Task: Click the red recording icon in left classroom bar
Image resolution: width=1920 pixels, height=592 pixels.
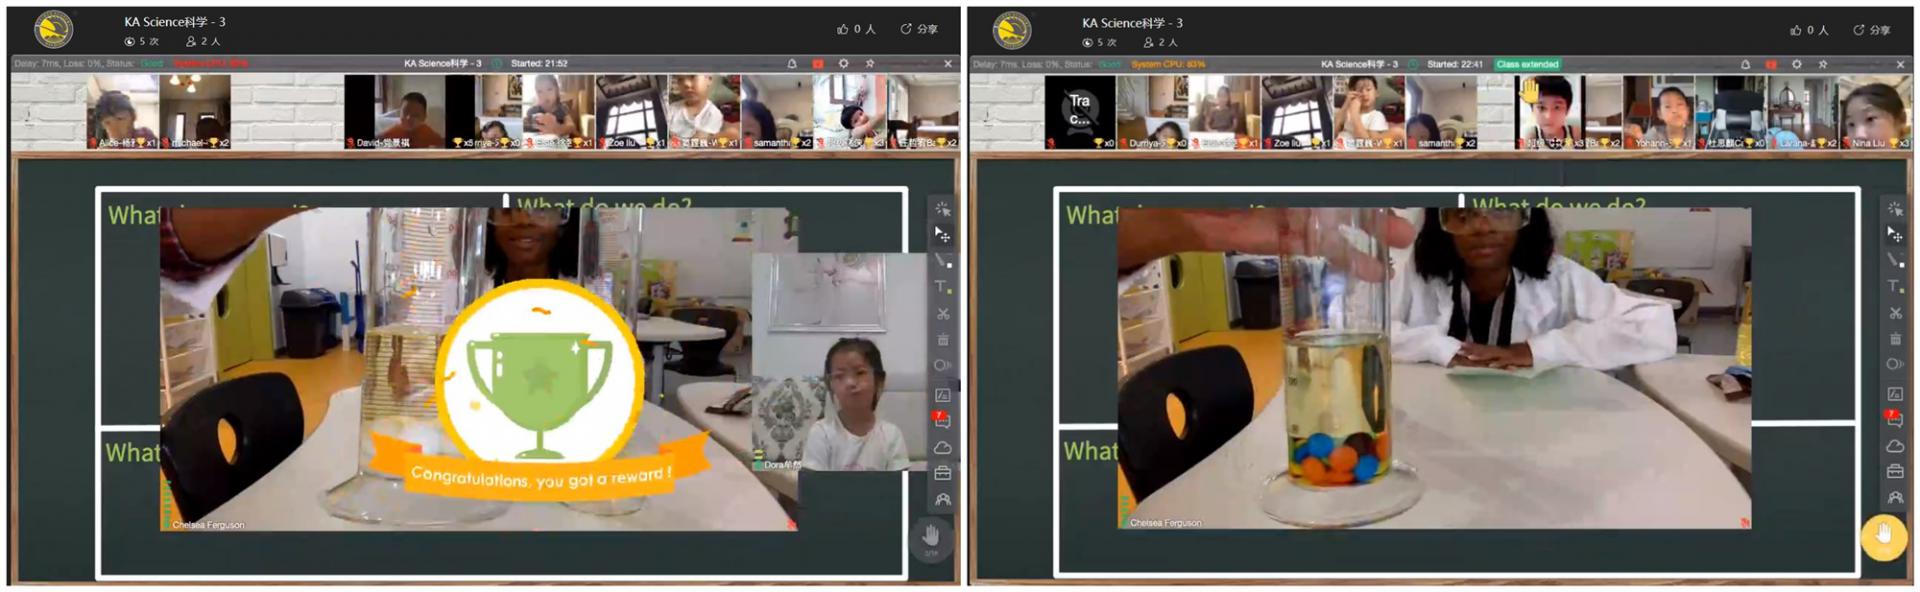Action: coord(818,63)
